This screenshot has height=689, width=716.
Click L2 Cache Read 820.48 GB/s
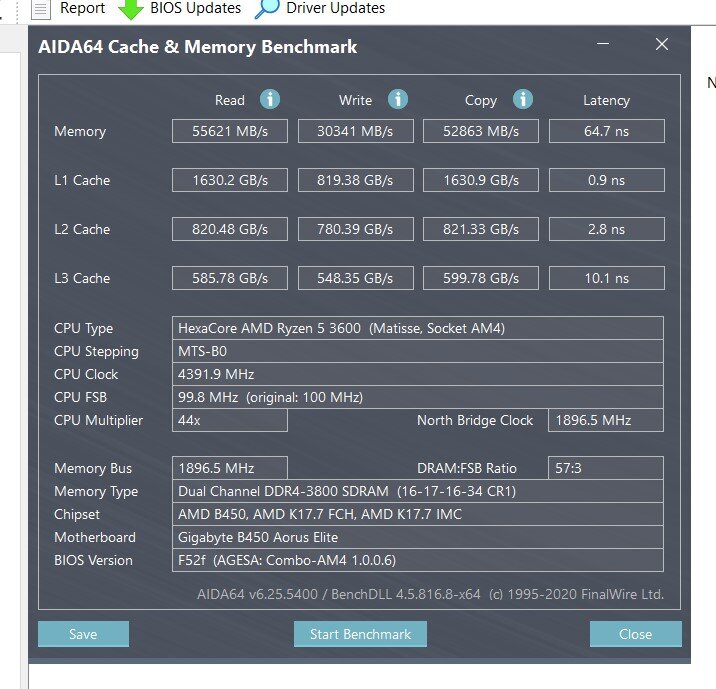tap(230, 229)
